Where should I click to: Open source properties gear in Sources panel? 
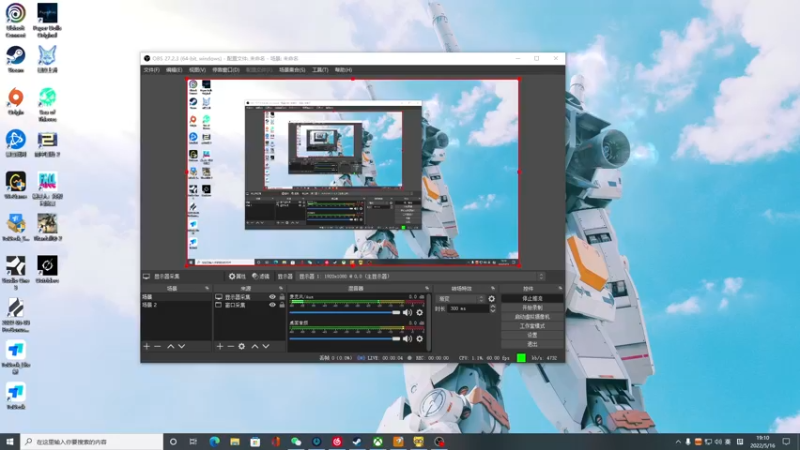(x=241, y=346)
